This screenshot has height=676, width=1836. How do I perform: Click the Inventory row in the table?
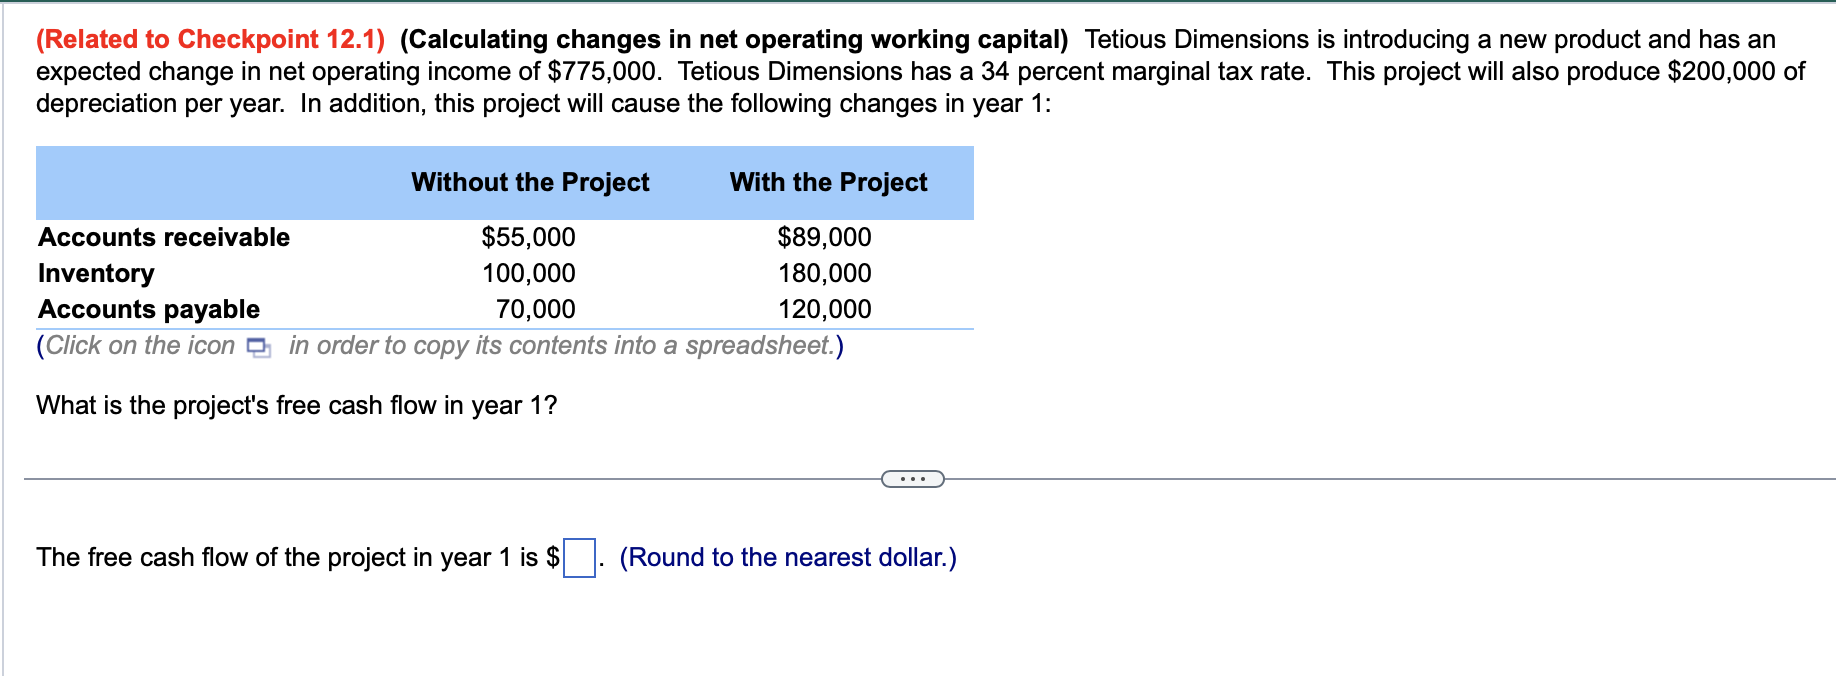coord(95,273)
